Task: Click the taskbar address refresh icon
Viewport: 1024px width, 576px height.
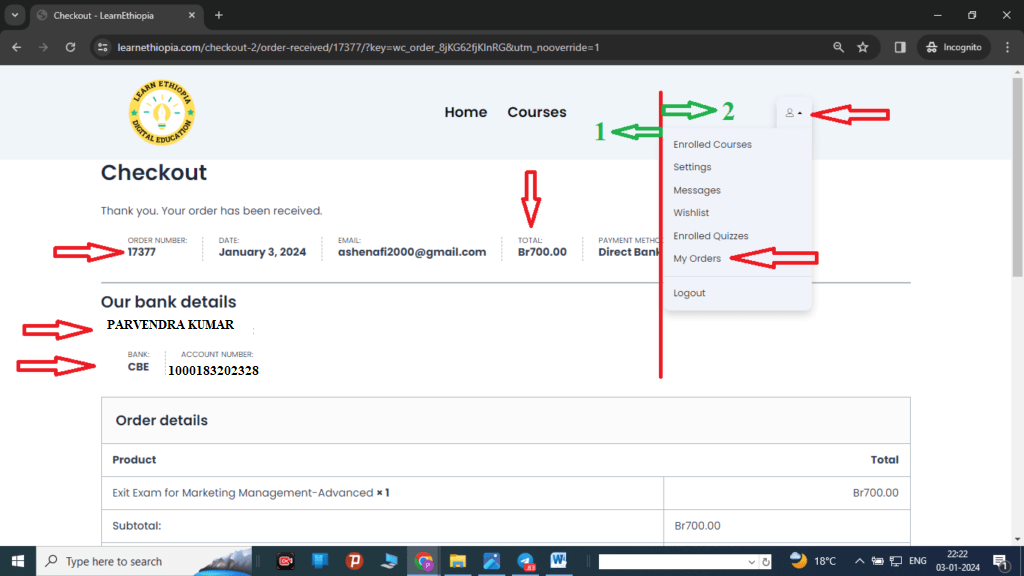Action: click(x=766, y=562)
